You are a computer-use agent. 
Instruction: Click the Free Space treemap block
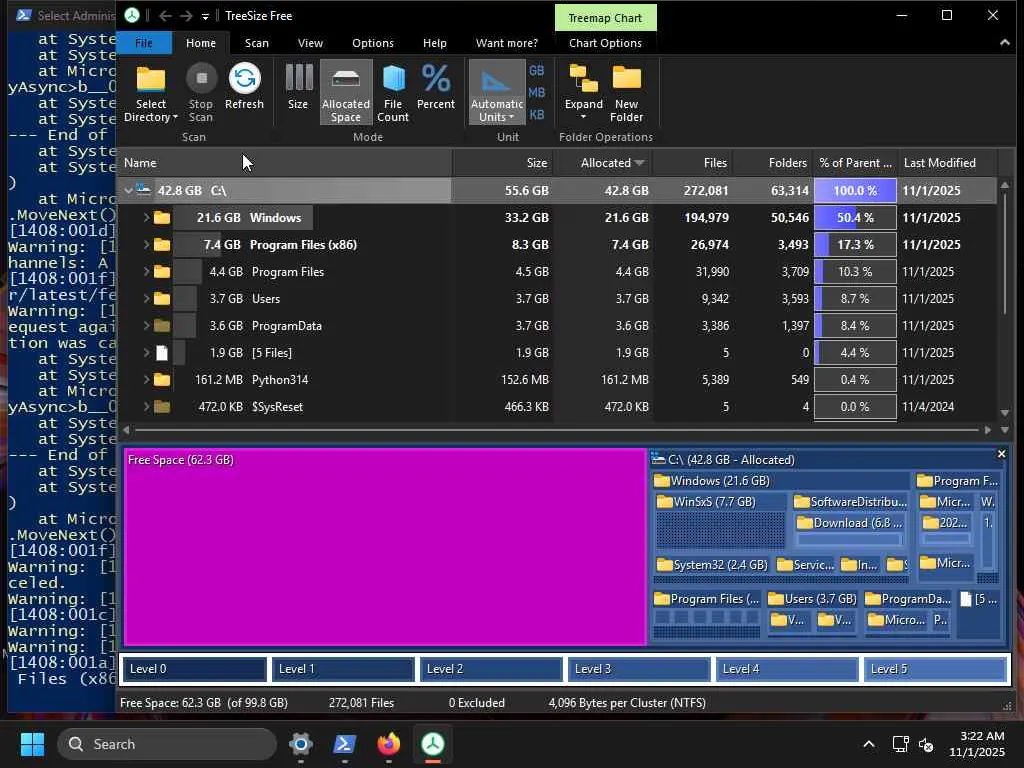pyautogui.click(x=385, y=547)
